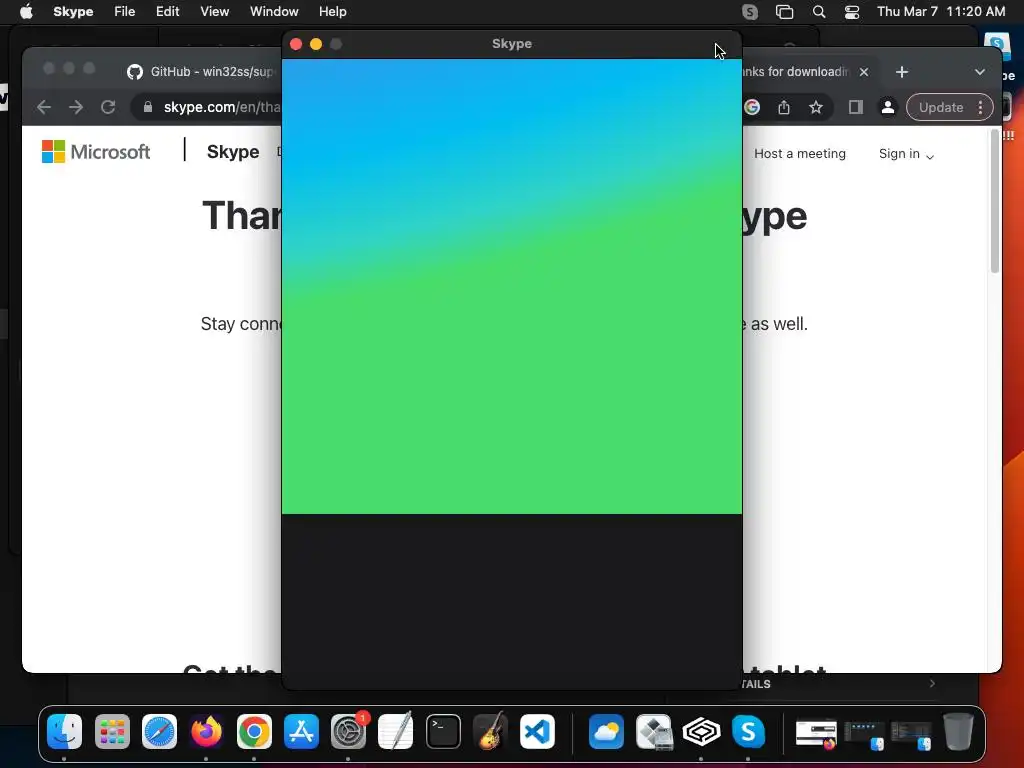
Task: Open Visual Studio Code from the dock
Action: pos(537,731)
